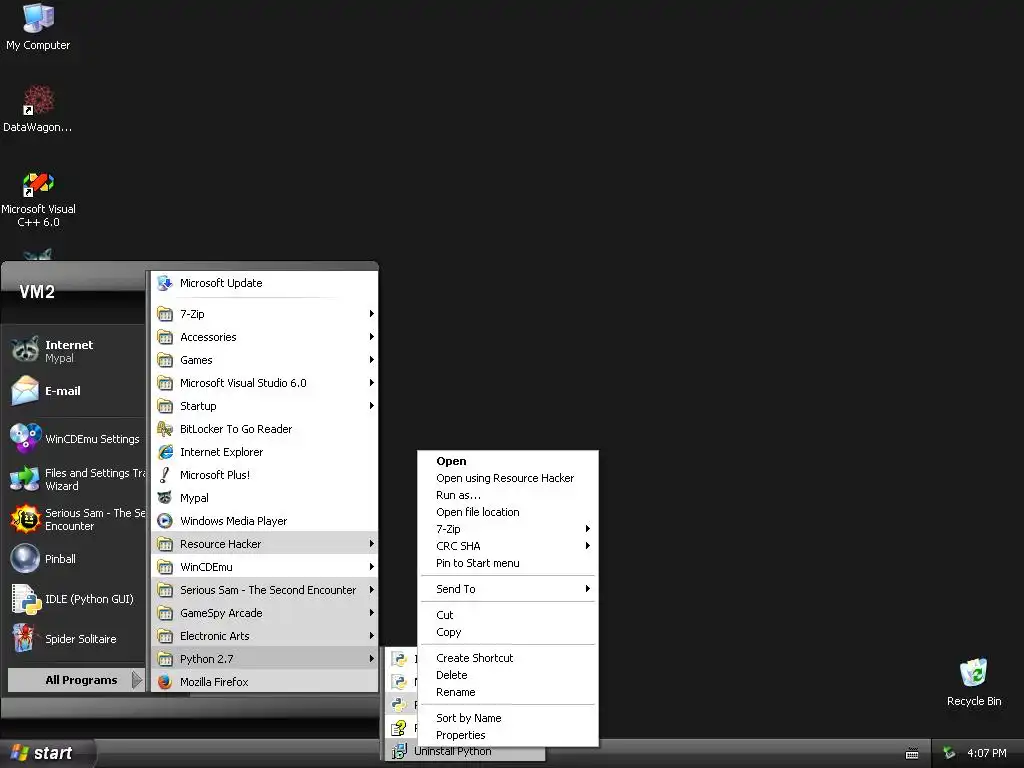Expand the CRC SHA context submenu arrow

(x=588, y=546)
